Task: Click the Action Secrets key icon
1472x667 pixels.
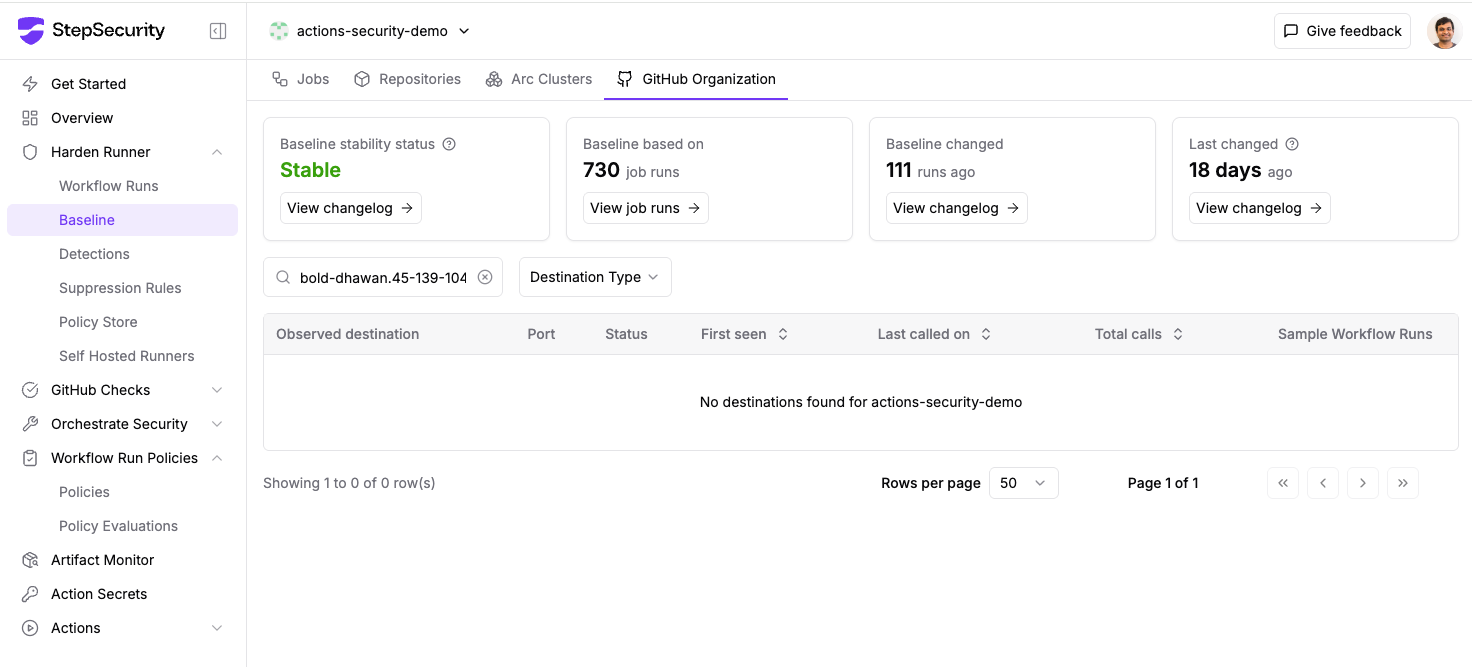Action: [x=30, y=594]
